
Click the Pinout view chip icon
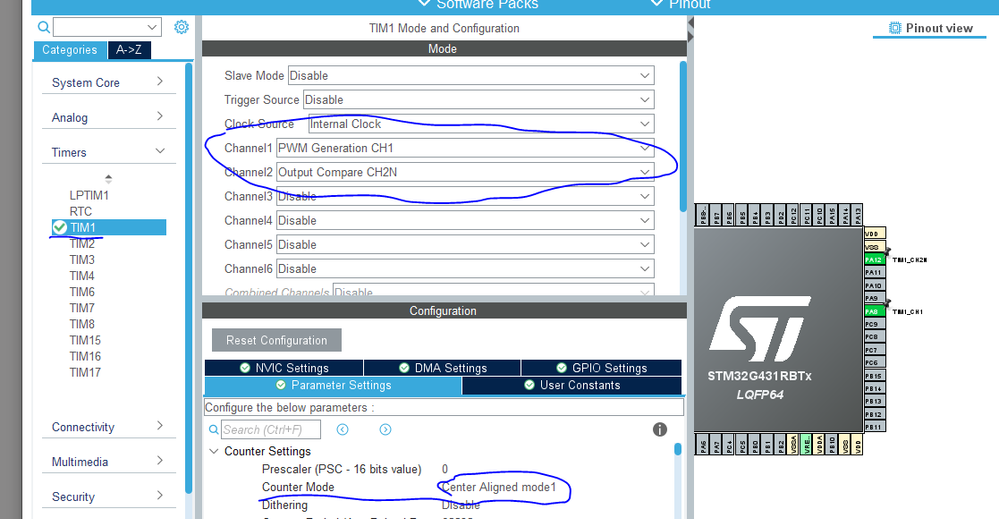point(895,28)
